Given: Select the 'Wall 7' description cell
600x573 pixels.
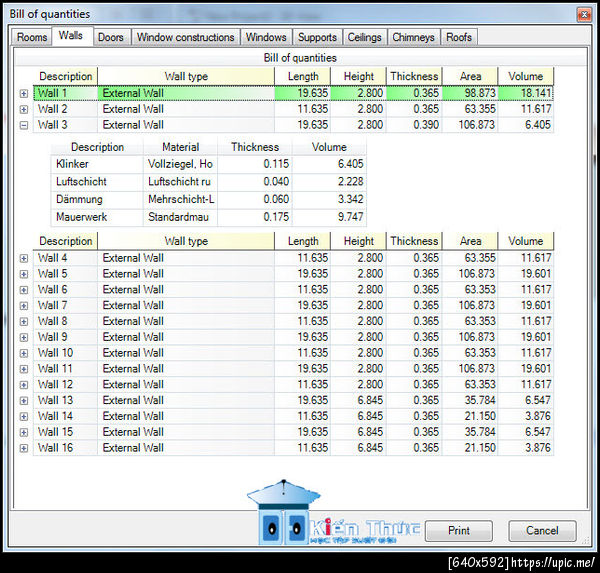Looking at the screenshot, I should pos(65,306).
